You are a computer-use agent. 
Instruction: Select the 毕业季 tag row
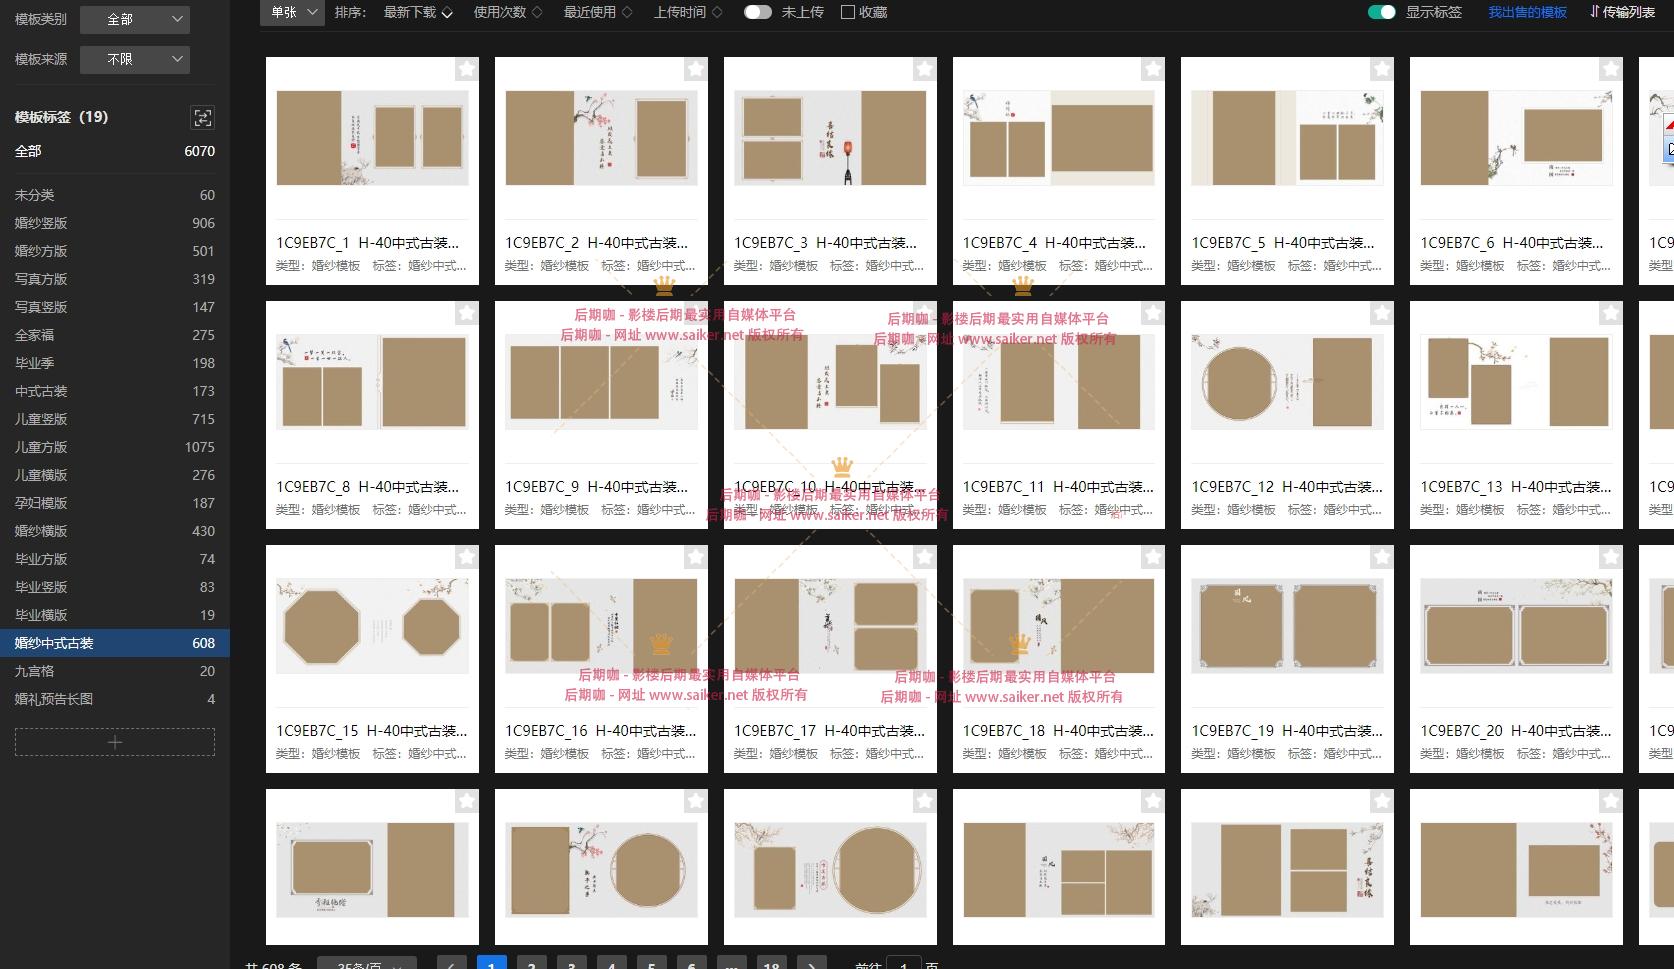coord(115,363)
